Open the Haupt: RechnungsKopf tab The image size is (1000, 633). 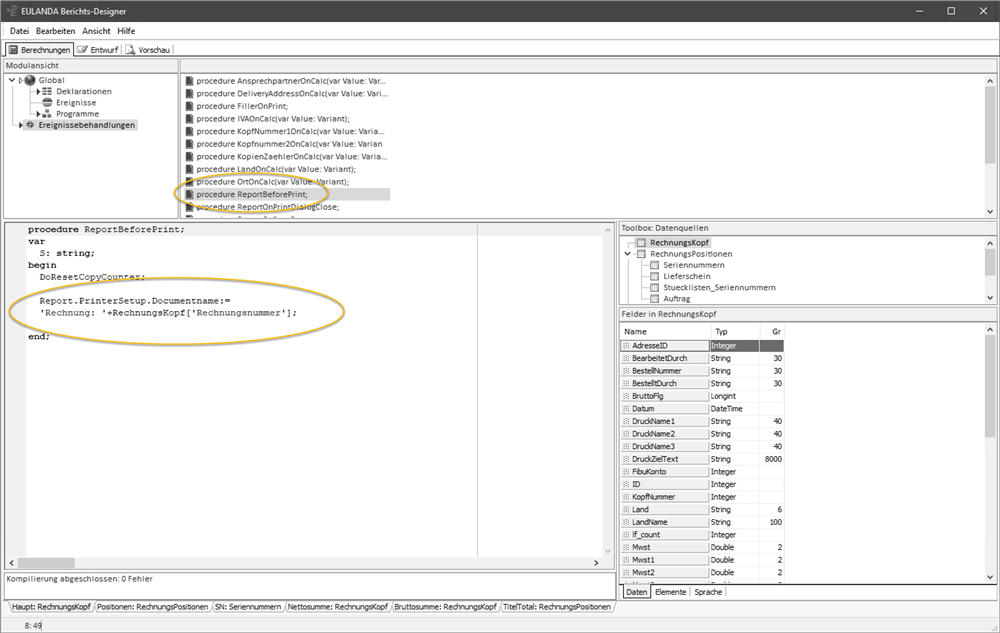coord(51,607)
